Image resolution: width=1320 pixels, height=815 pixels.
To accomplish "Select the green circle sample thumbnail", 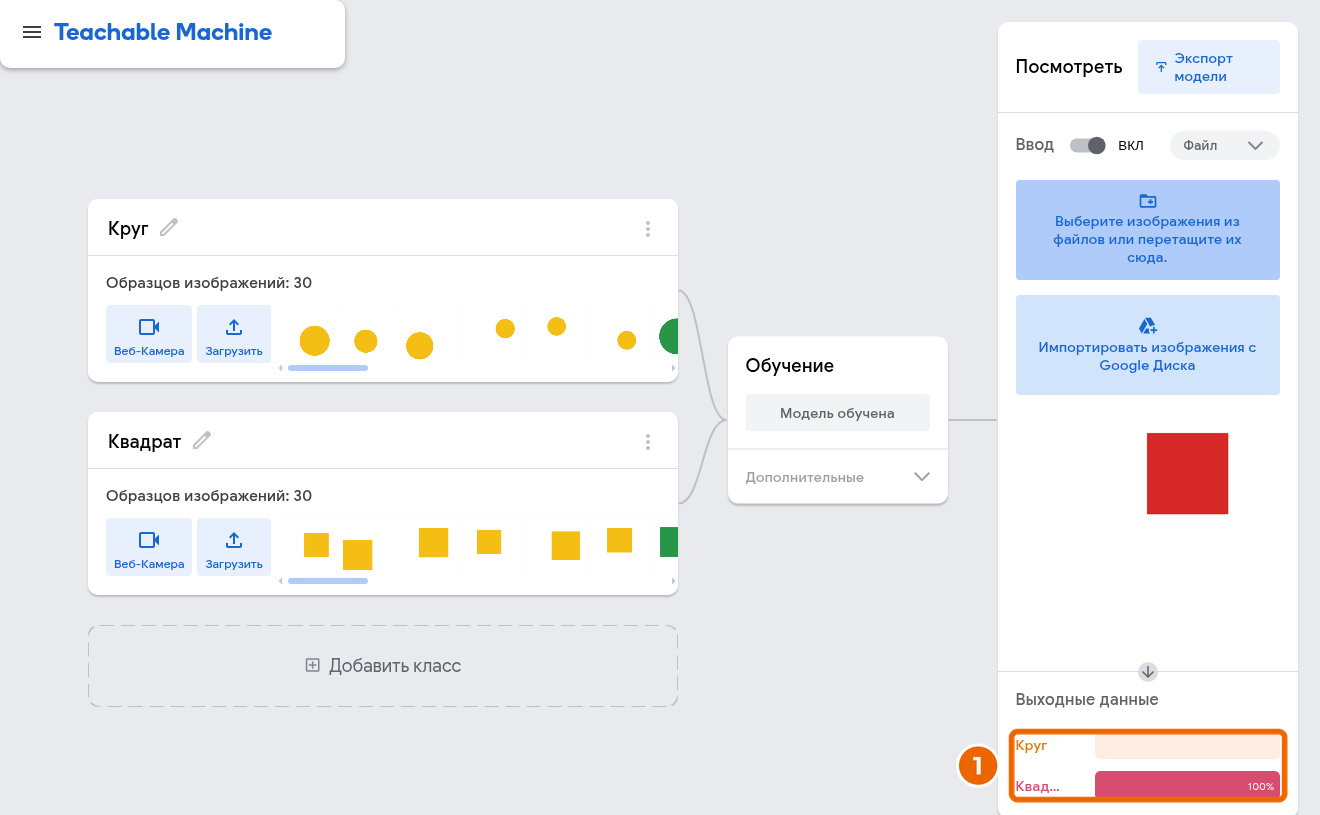I will [669, 336].
